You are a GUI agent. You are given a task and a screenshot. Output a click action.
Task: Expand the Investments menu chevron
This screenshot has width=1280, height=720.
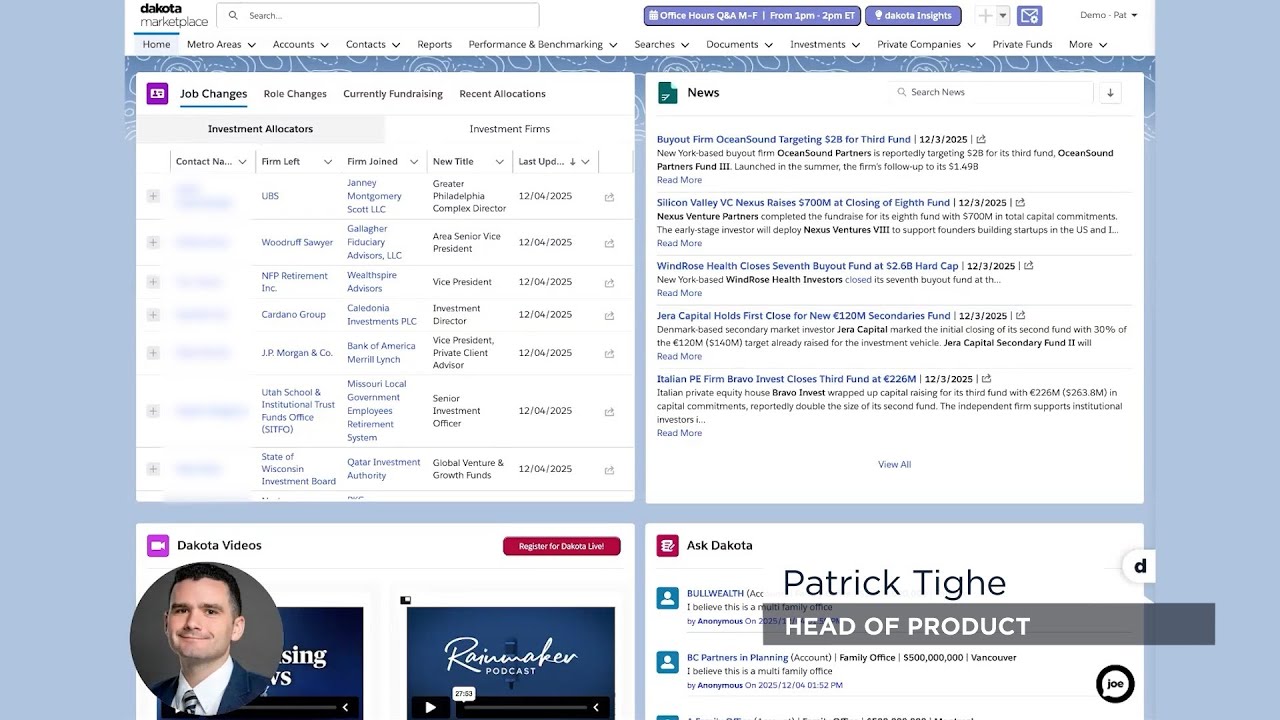click(x=856, y=45)
